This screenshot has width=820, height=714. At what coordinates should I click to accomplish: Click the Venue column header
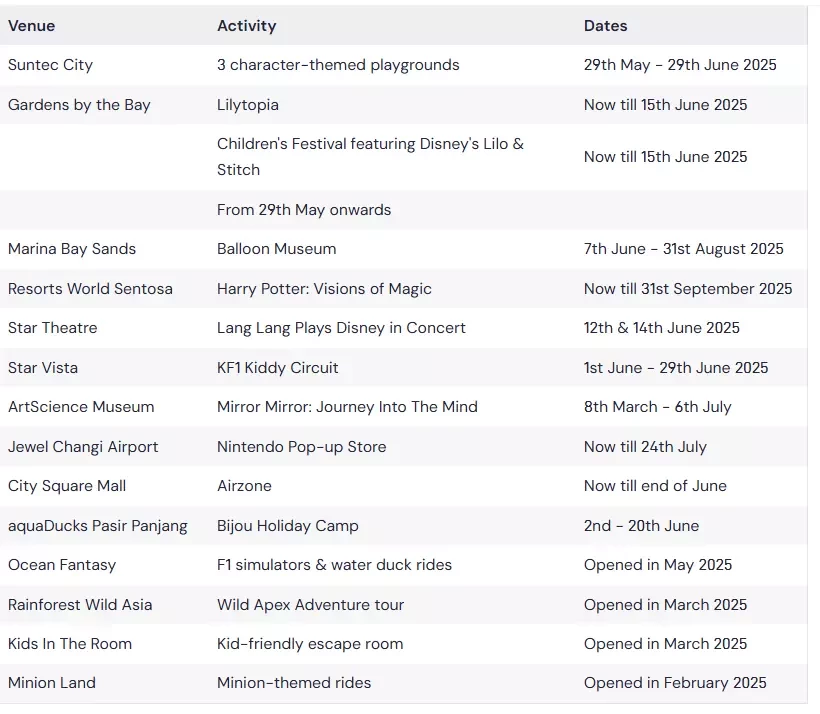(x=31, y=26)
